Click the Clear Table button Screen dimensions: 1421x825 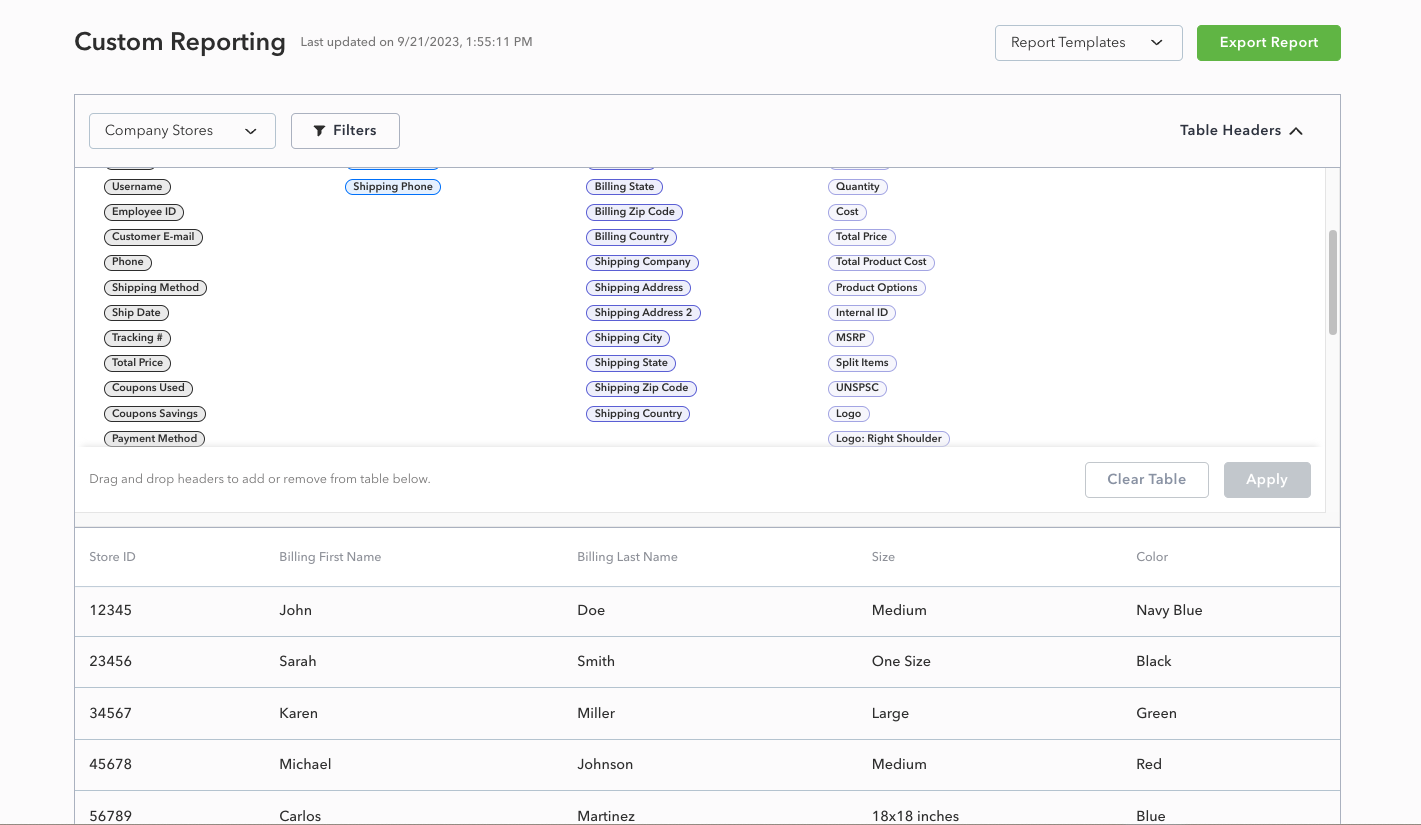click(1146, 480)
